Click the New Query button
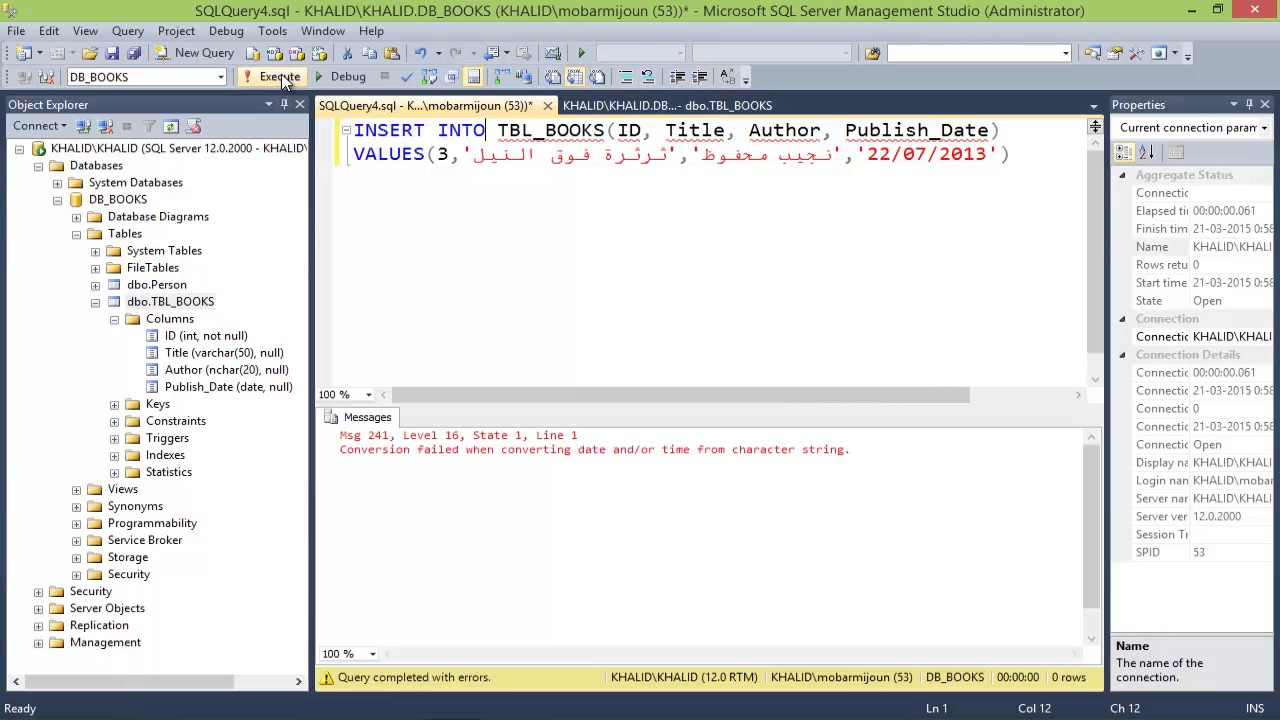 tap(196, 53)
